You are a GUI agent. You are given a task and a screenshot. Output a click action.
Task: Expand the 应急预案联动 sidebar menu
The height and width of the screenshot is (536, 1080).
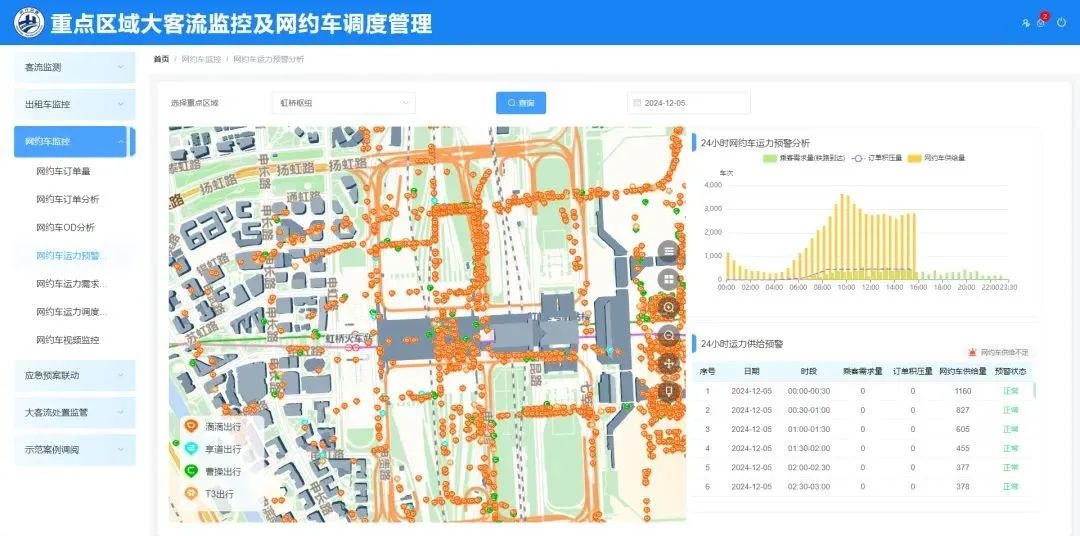point(74,375)
